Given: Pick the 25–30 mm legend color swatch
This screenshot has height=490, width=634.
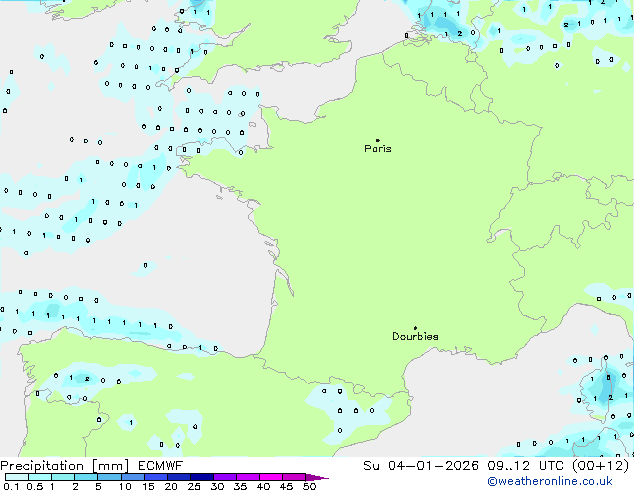Looking at the screenshot, I should pos(201,477).
